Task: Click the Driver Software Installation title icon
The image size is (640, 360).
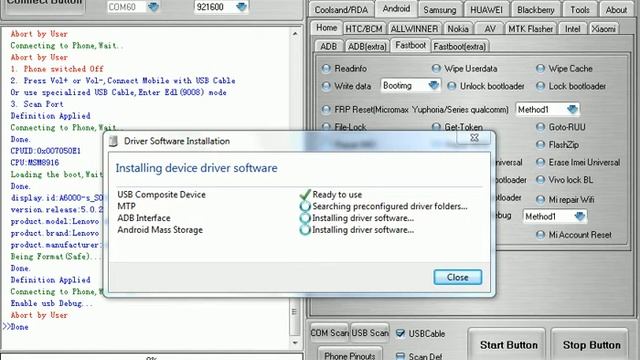Action: [113, 141]
